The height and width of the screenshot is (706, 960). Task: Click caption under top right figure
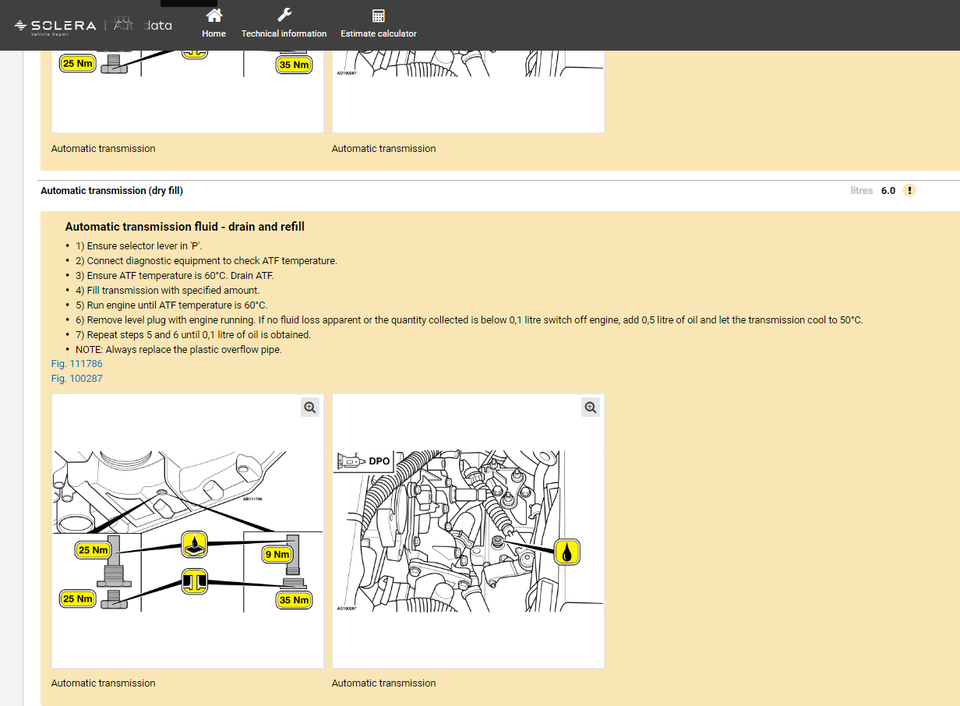(383, 148)
